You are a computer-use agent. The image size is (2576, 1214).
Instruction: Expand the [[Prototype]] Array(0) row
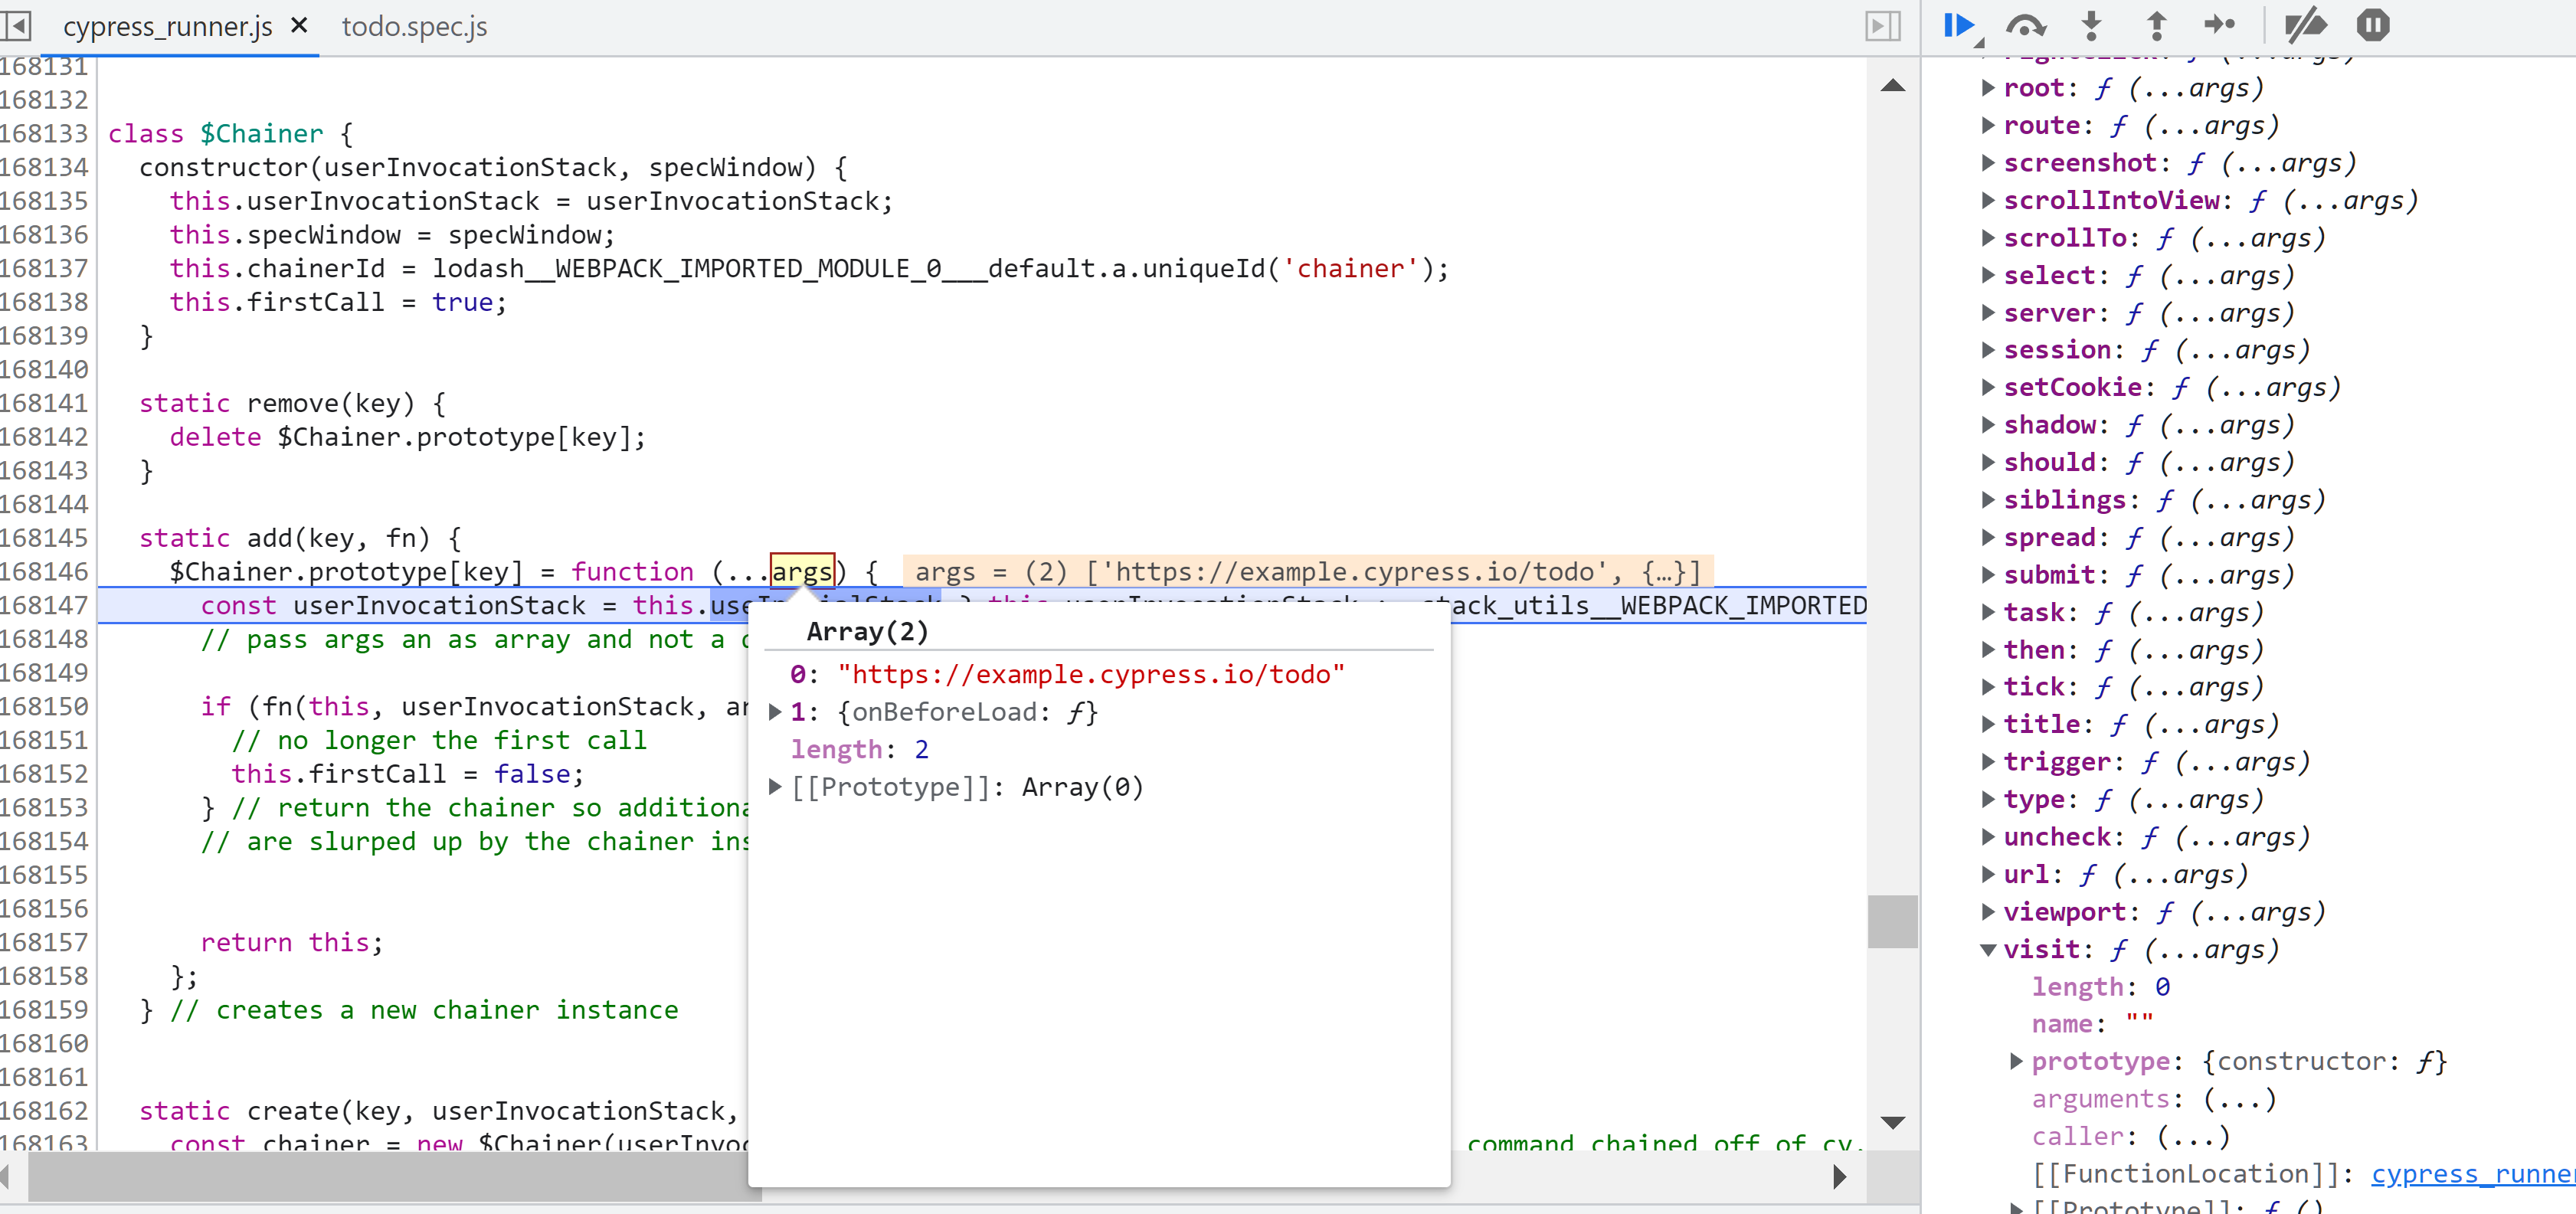(x=775, y=787)
